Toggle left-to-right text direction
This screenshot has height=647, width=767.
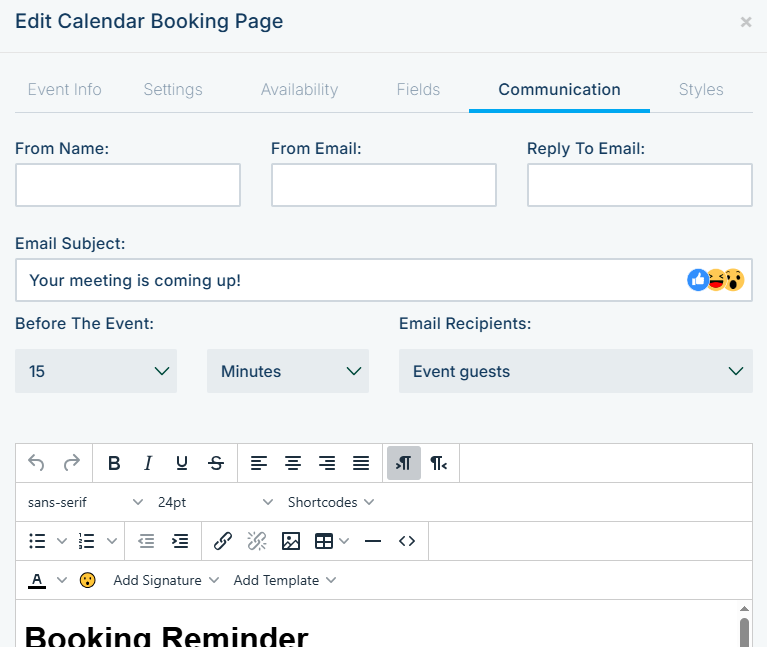pos(404,463)
